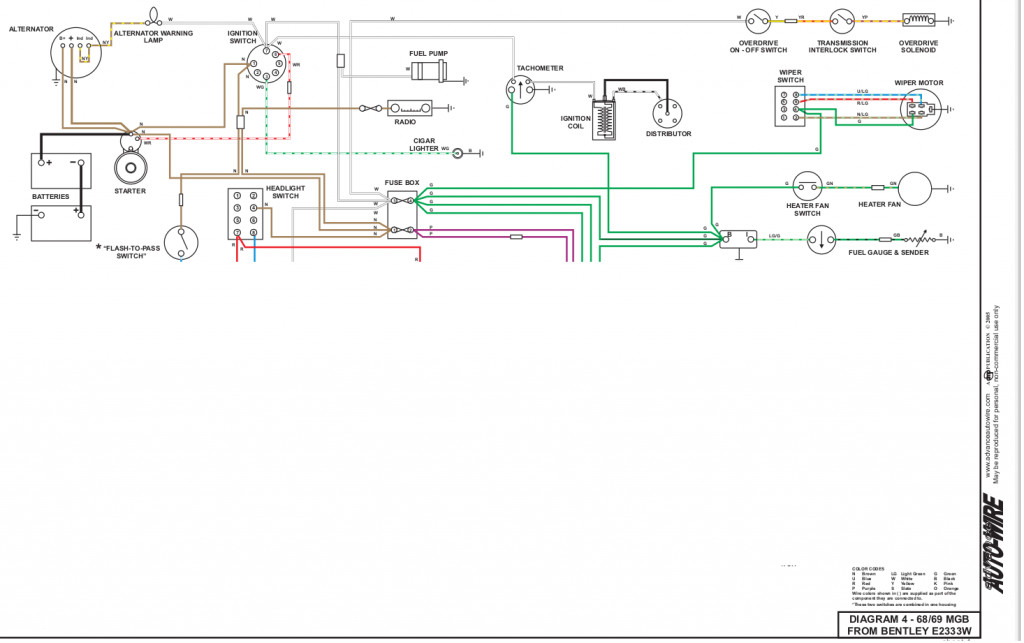Click the heater fan switch symbol
This screenshot has height=643, width=1024.
click(807, 187)
